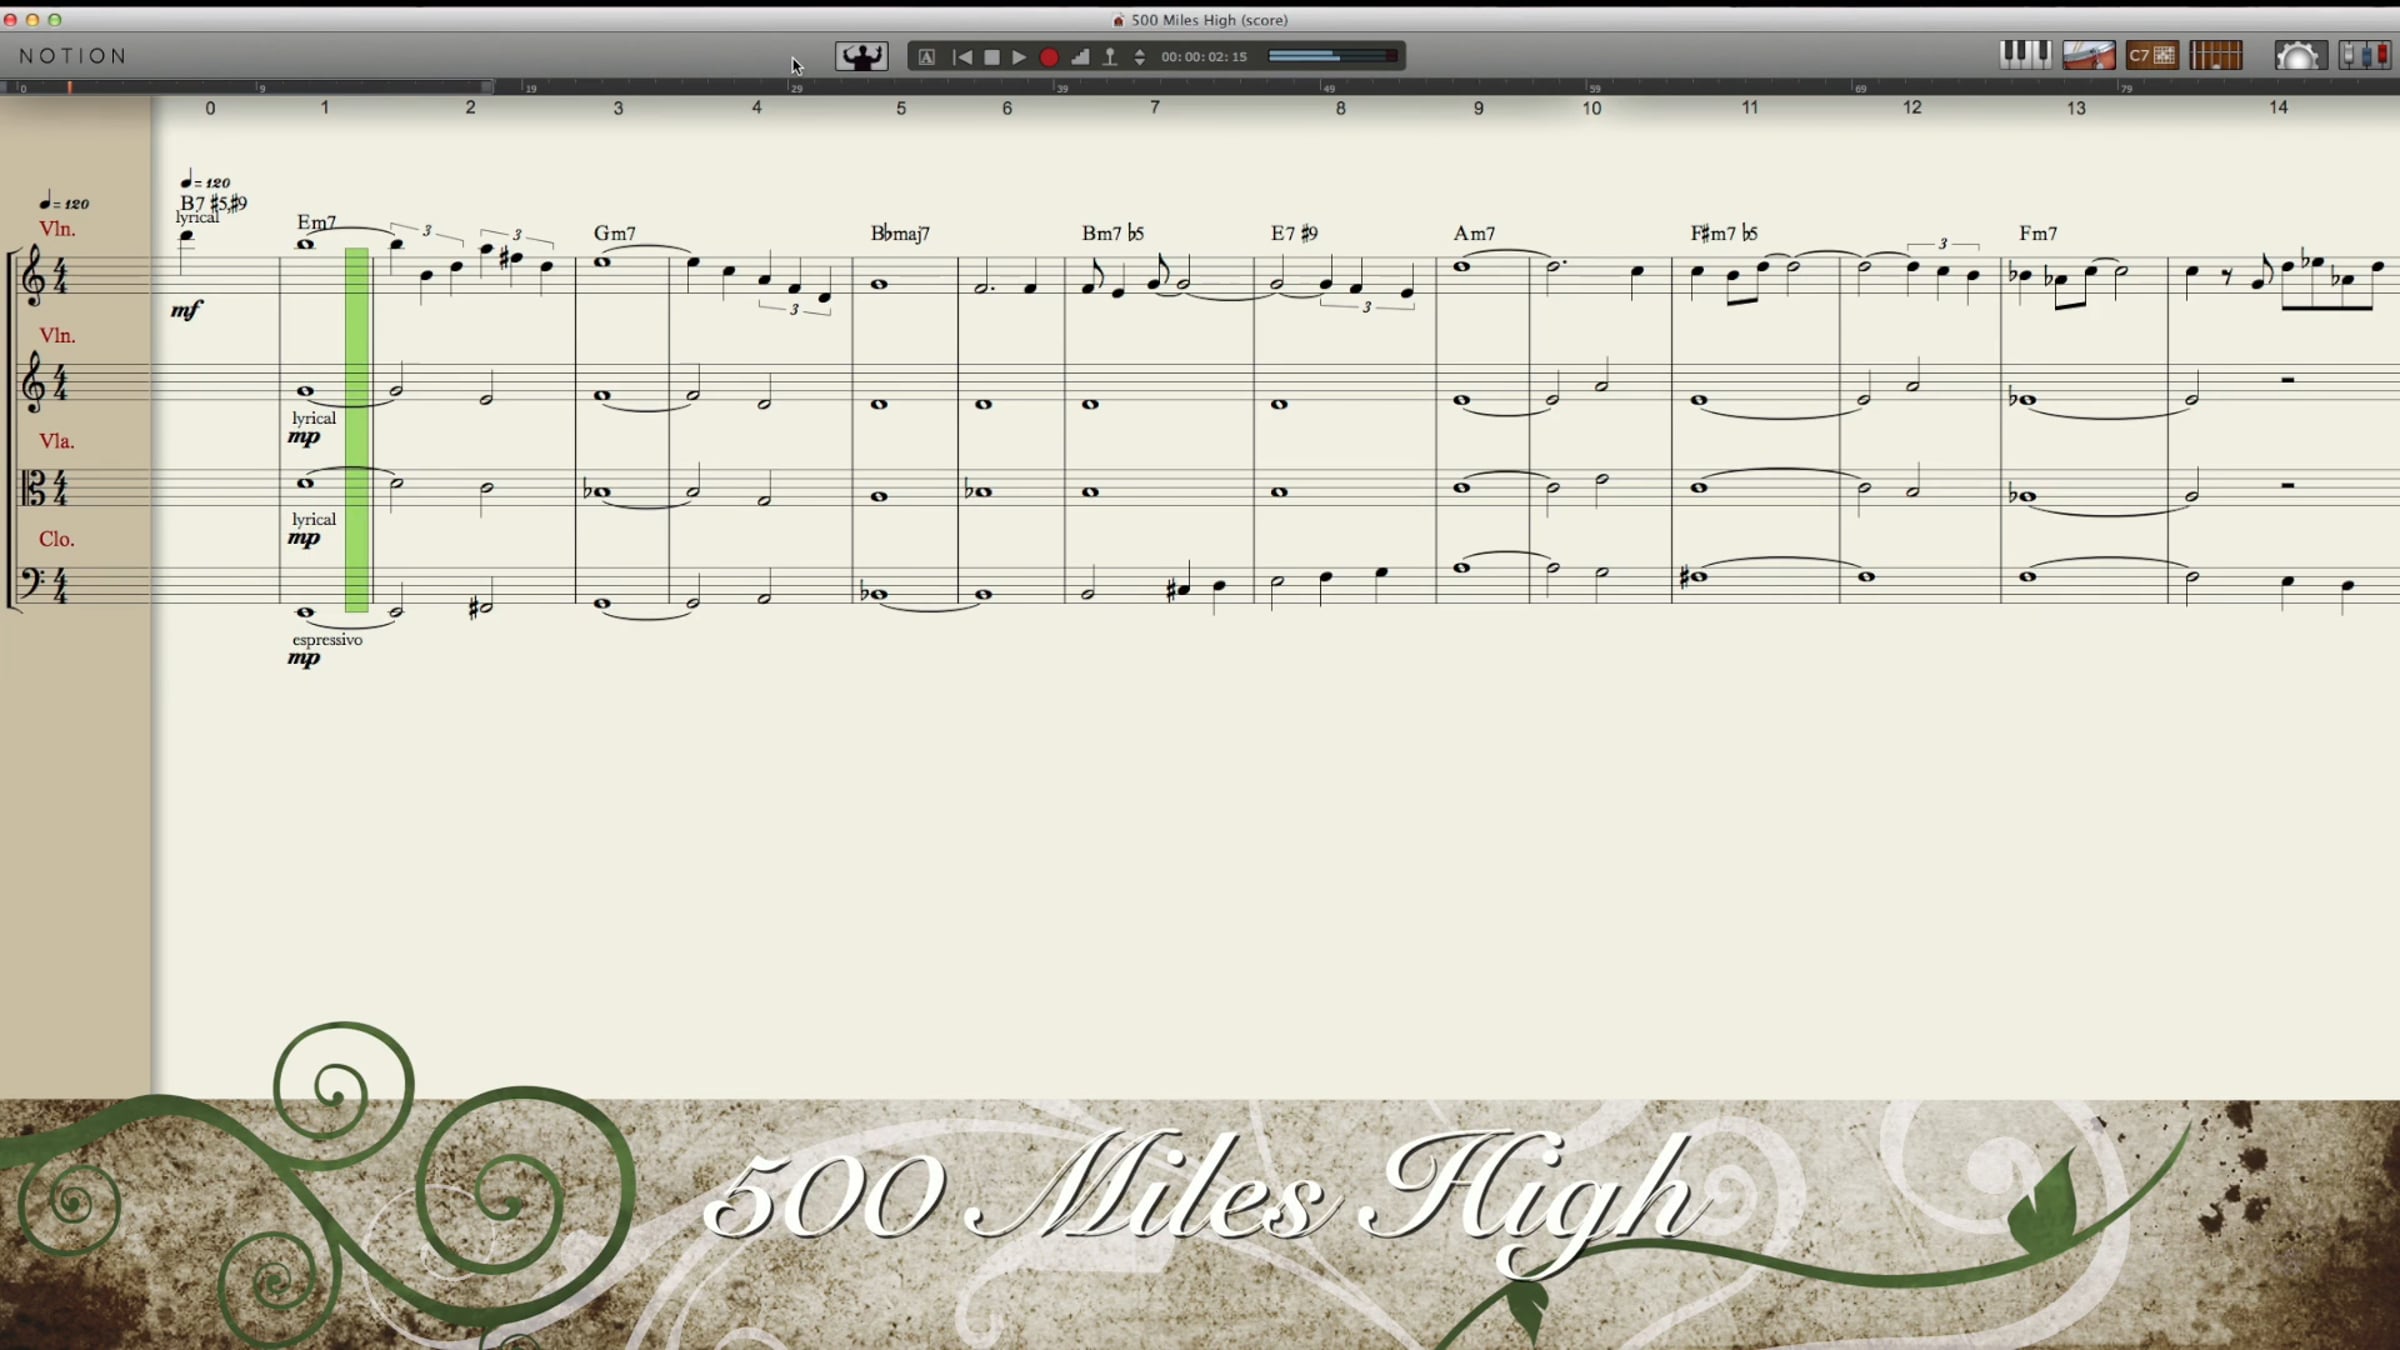Open the virtual piano keyboard
Screen dimensions: 2400x1350
2025,55
